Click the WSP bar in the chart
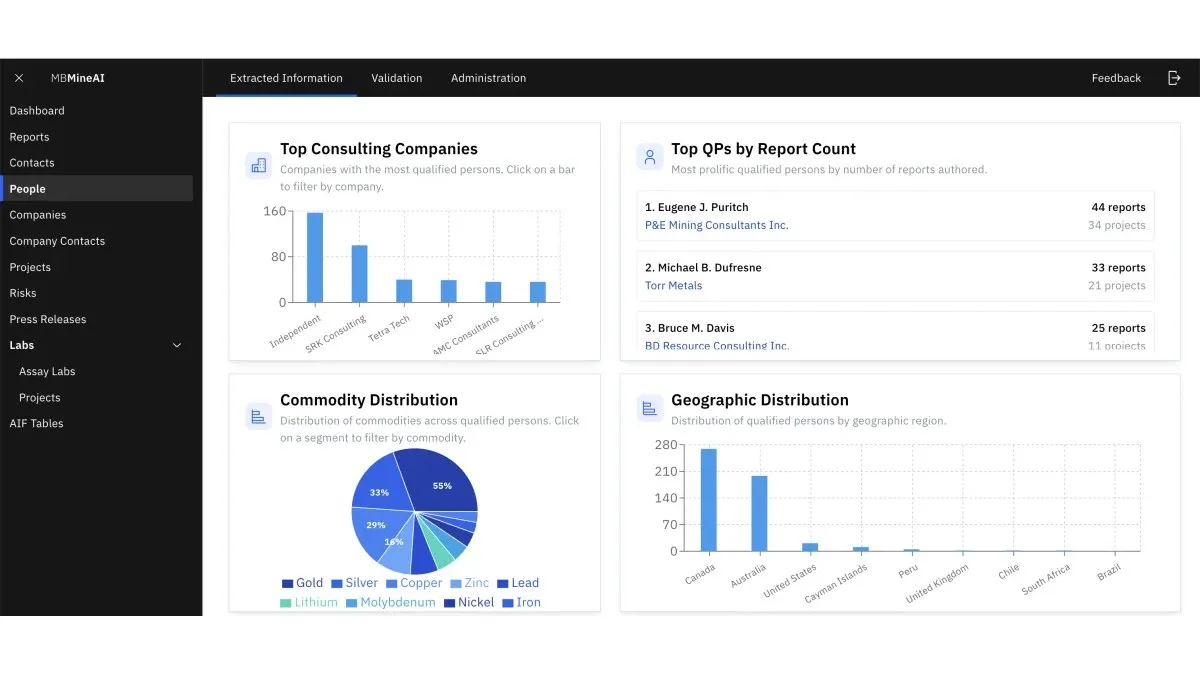This screenshot has width=1200, height=675. pyautogui.click(x=449, y=291)
